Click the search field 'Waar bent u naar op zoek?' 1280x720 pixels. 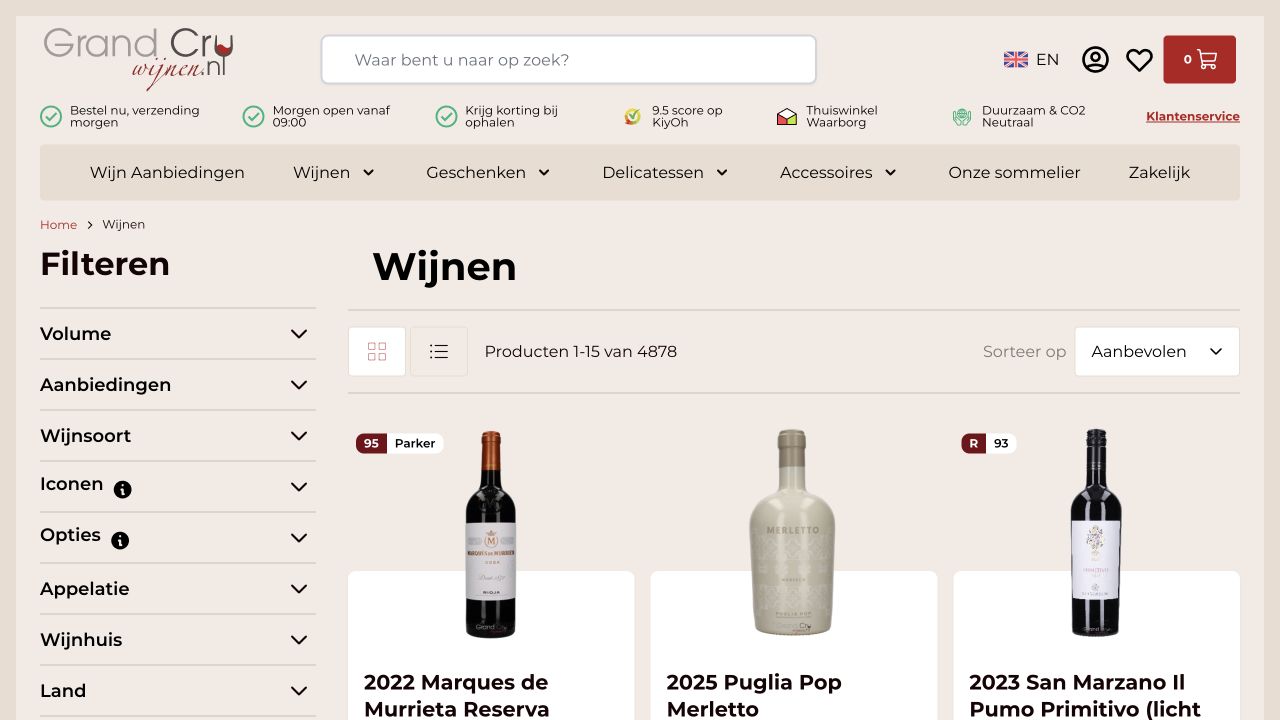(568, 60)
